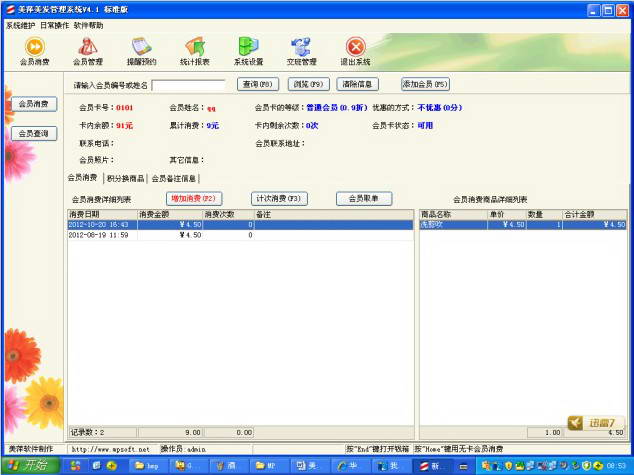Switch to the 会员备注信息 tab
Screen dimensions: 634x475
click(174, 178)
